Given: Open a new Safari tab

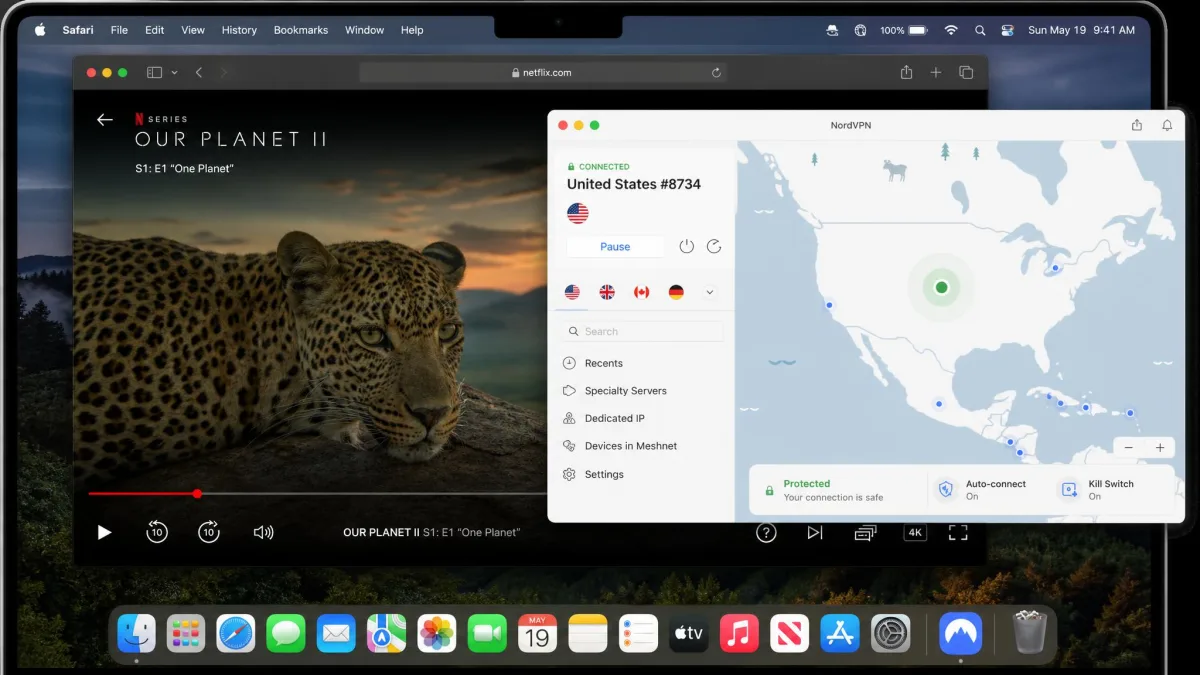Looking at the screenshot, I should [x=936, y=72].
